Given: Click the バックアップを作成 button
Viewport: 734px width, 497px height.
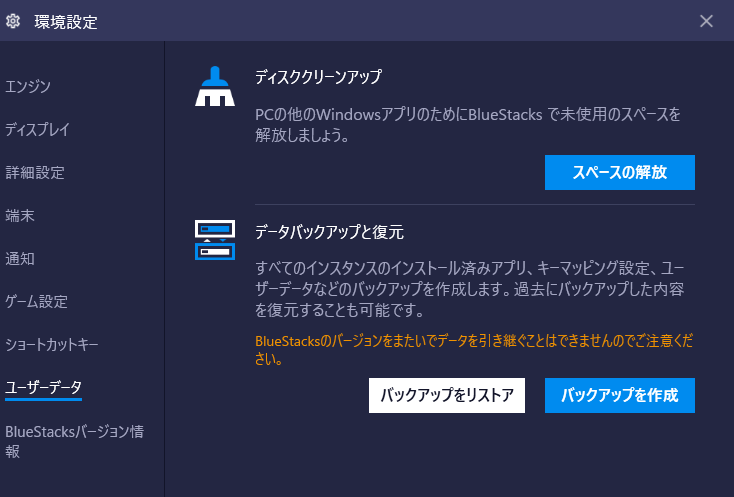Looking at the screenshot, I should tap(619, 395).
